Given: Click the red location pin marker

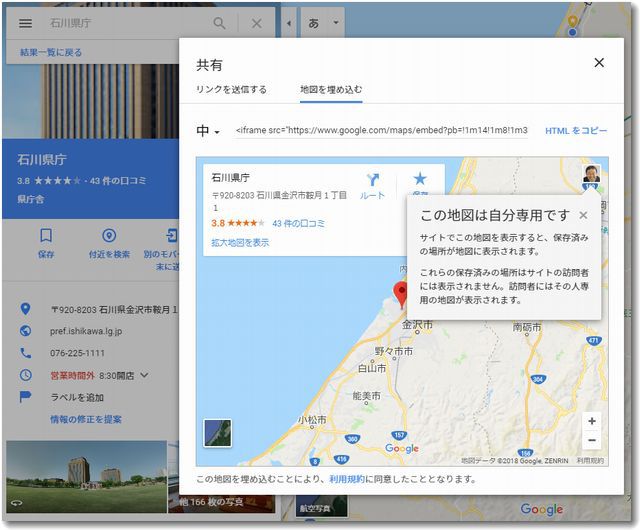Looking at the screenshot, I should point(401,294).
